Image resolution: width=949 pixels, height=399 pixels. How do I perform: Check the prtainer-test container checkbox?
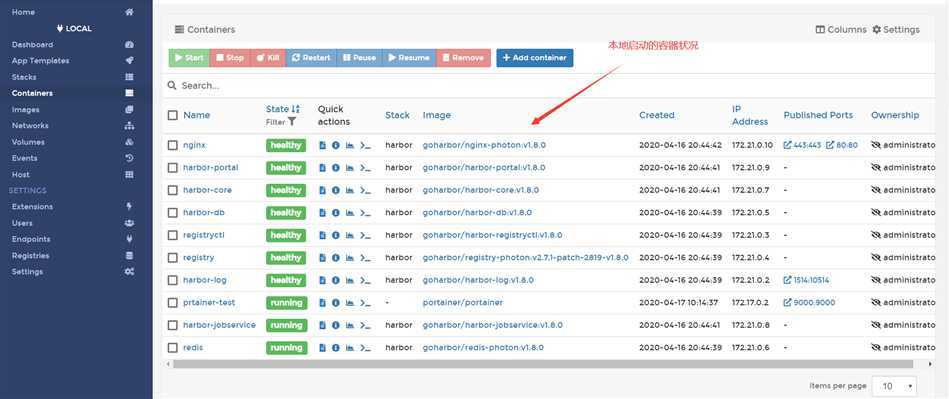click(172, 303)
